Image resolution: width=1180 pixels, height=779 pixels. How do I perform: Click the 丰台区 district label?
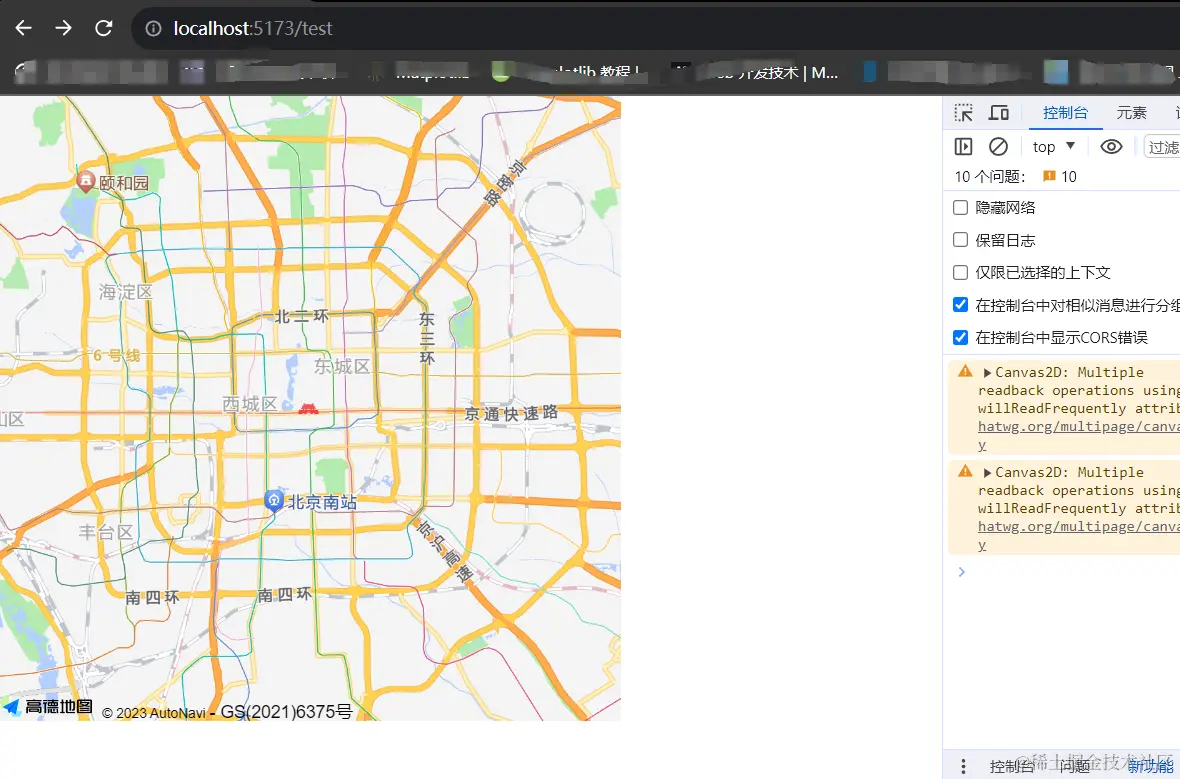coord(106,532)
